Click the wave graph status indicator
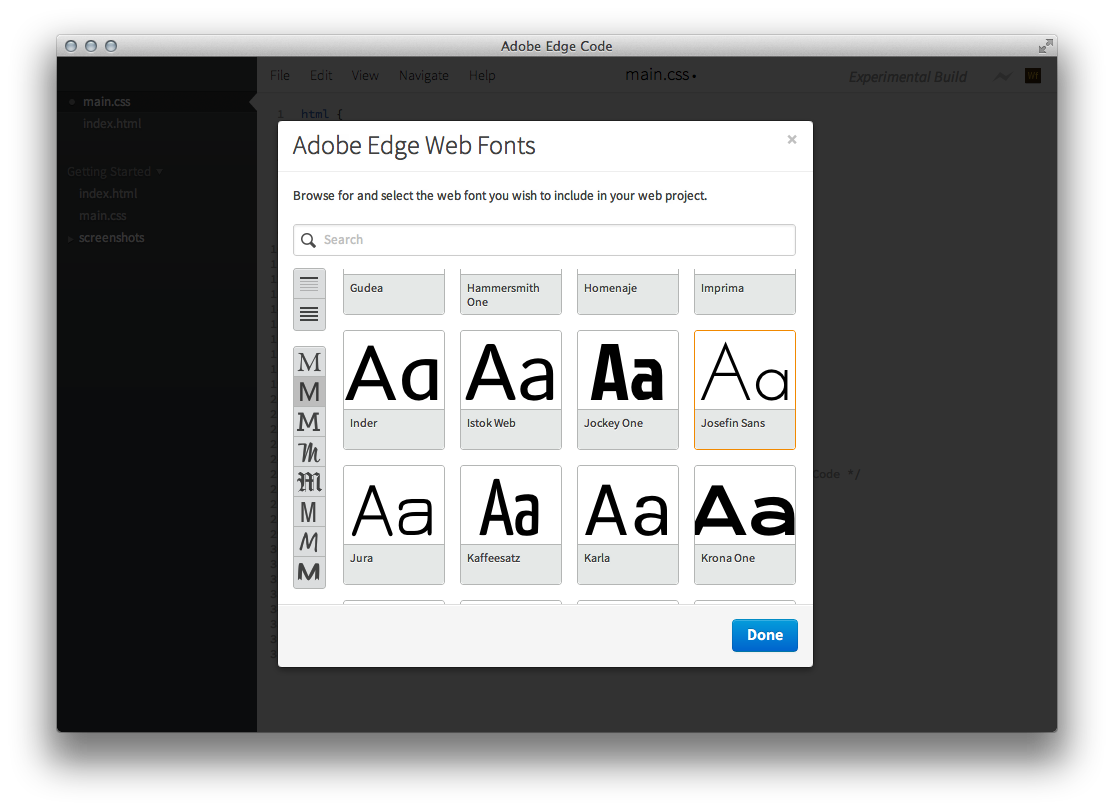The height and width of the screenshot is (811, 1114). (x=1004, y=75)
